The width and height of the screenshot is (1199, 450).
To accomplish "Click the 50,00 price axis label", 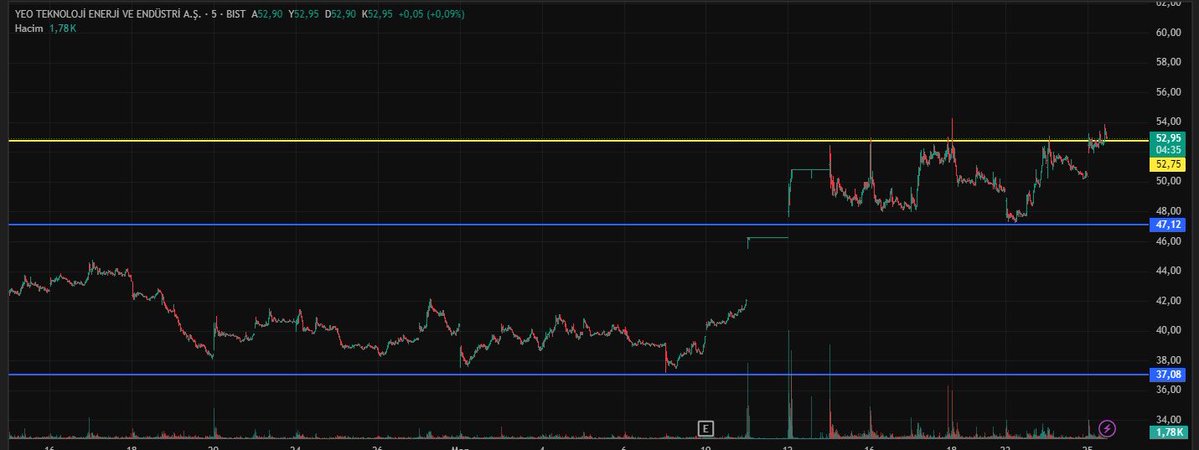I will tap(1167, 181).
